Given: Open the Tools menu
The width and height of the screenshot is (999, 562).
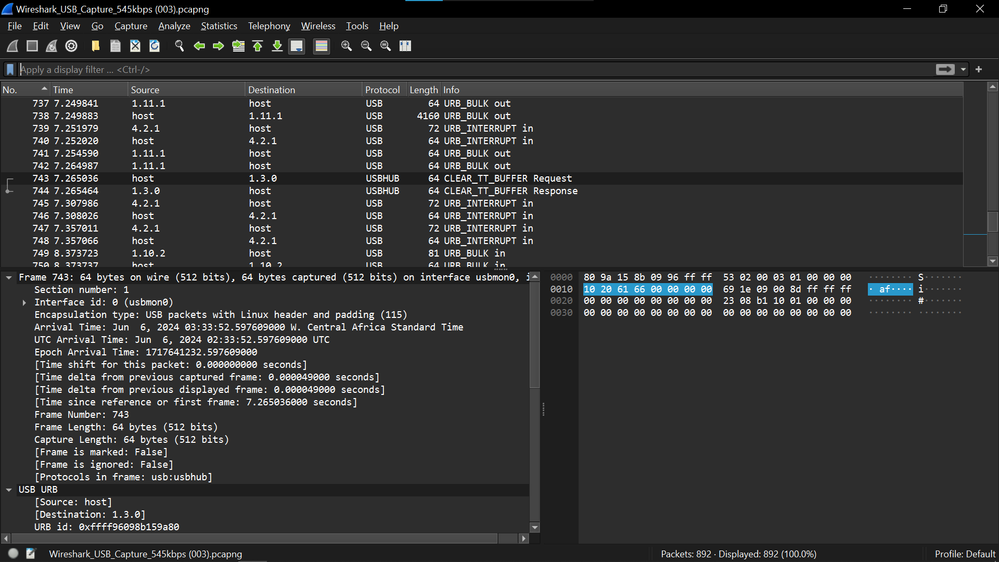Looking at the screenshot, I should pyautogui.click(x=357, y=26).
